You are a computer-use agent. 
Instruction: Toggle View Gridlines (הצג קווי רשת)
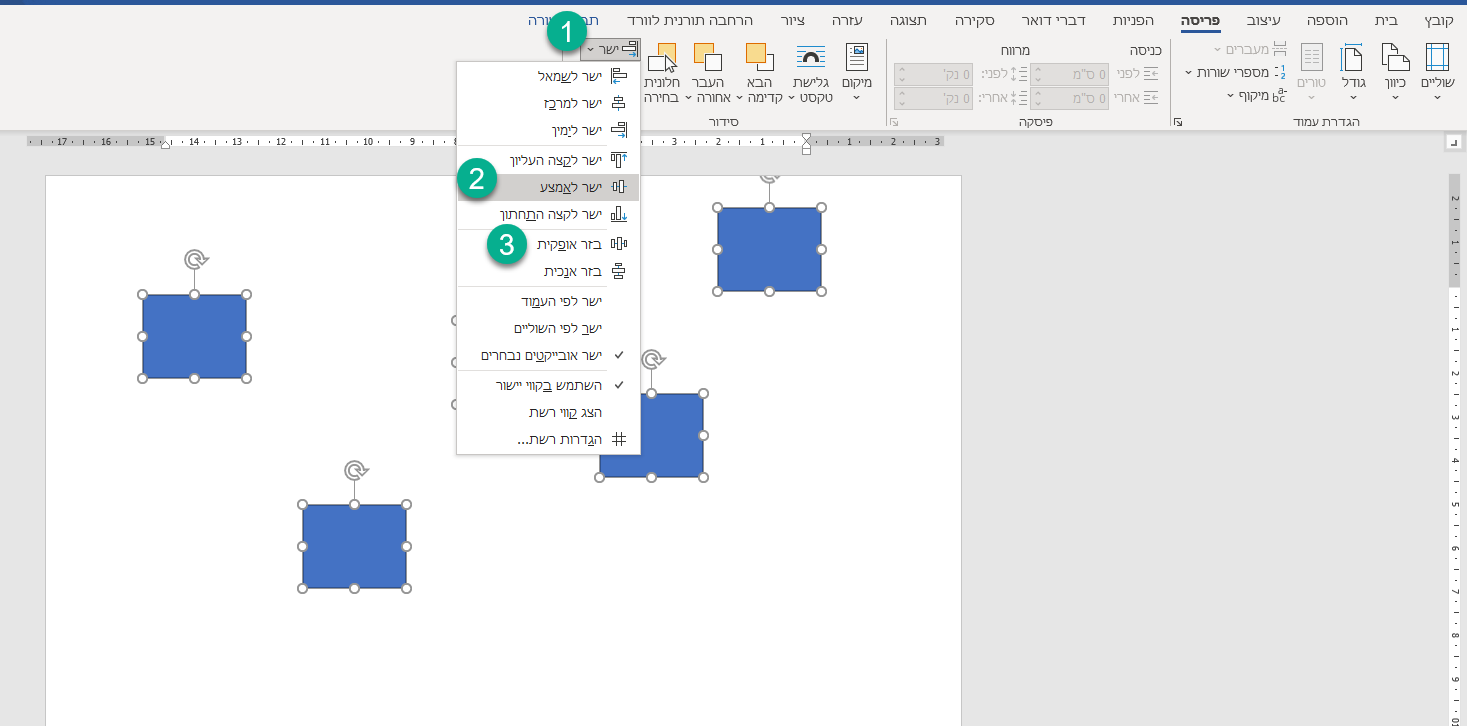tap(548, 412)
